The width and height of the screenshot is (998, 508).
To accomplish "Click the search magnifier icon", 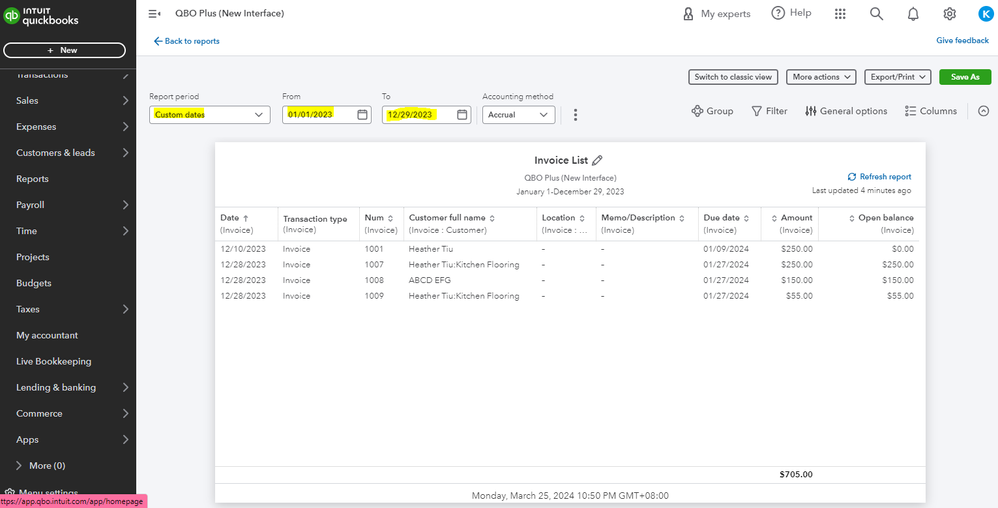I will tap(876, 14).
